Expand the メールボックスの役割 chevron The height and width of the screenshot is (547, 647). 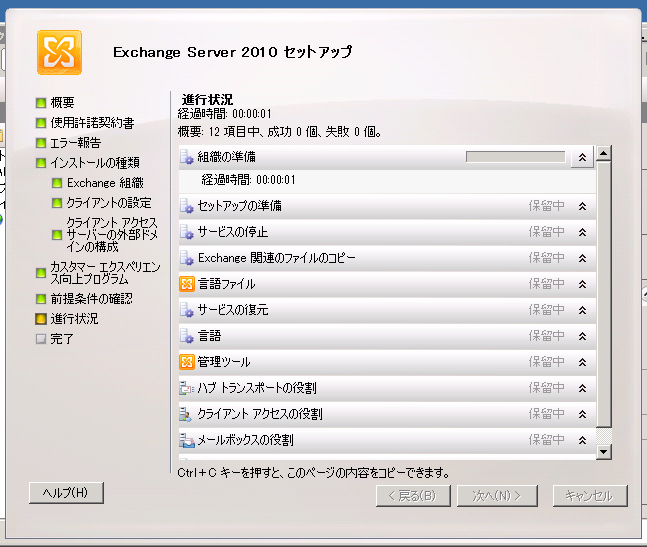tap(582, 440)
